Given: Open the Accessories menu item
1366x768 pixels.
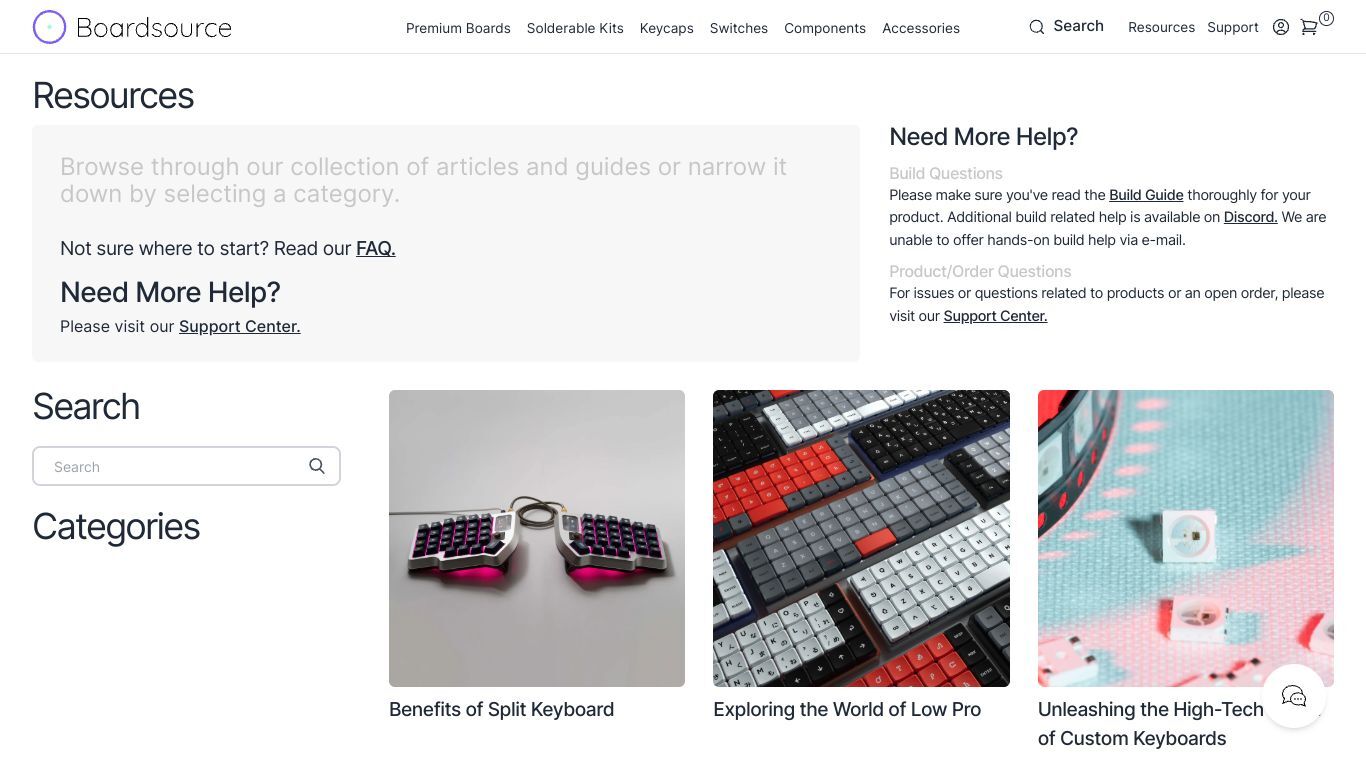Looking at the screenshot, I should point(921,28).
